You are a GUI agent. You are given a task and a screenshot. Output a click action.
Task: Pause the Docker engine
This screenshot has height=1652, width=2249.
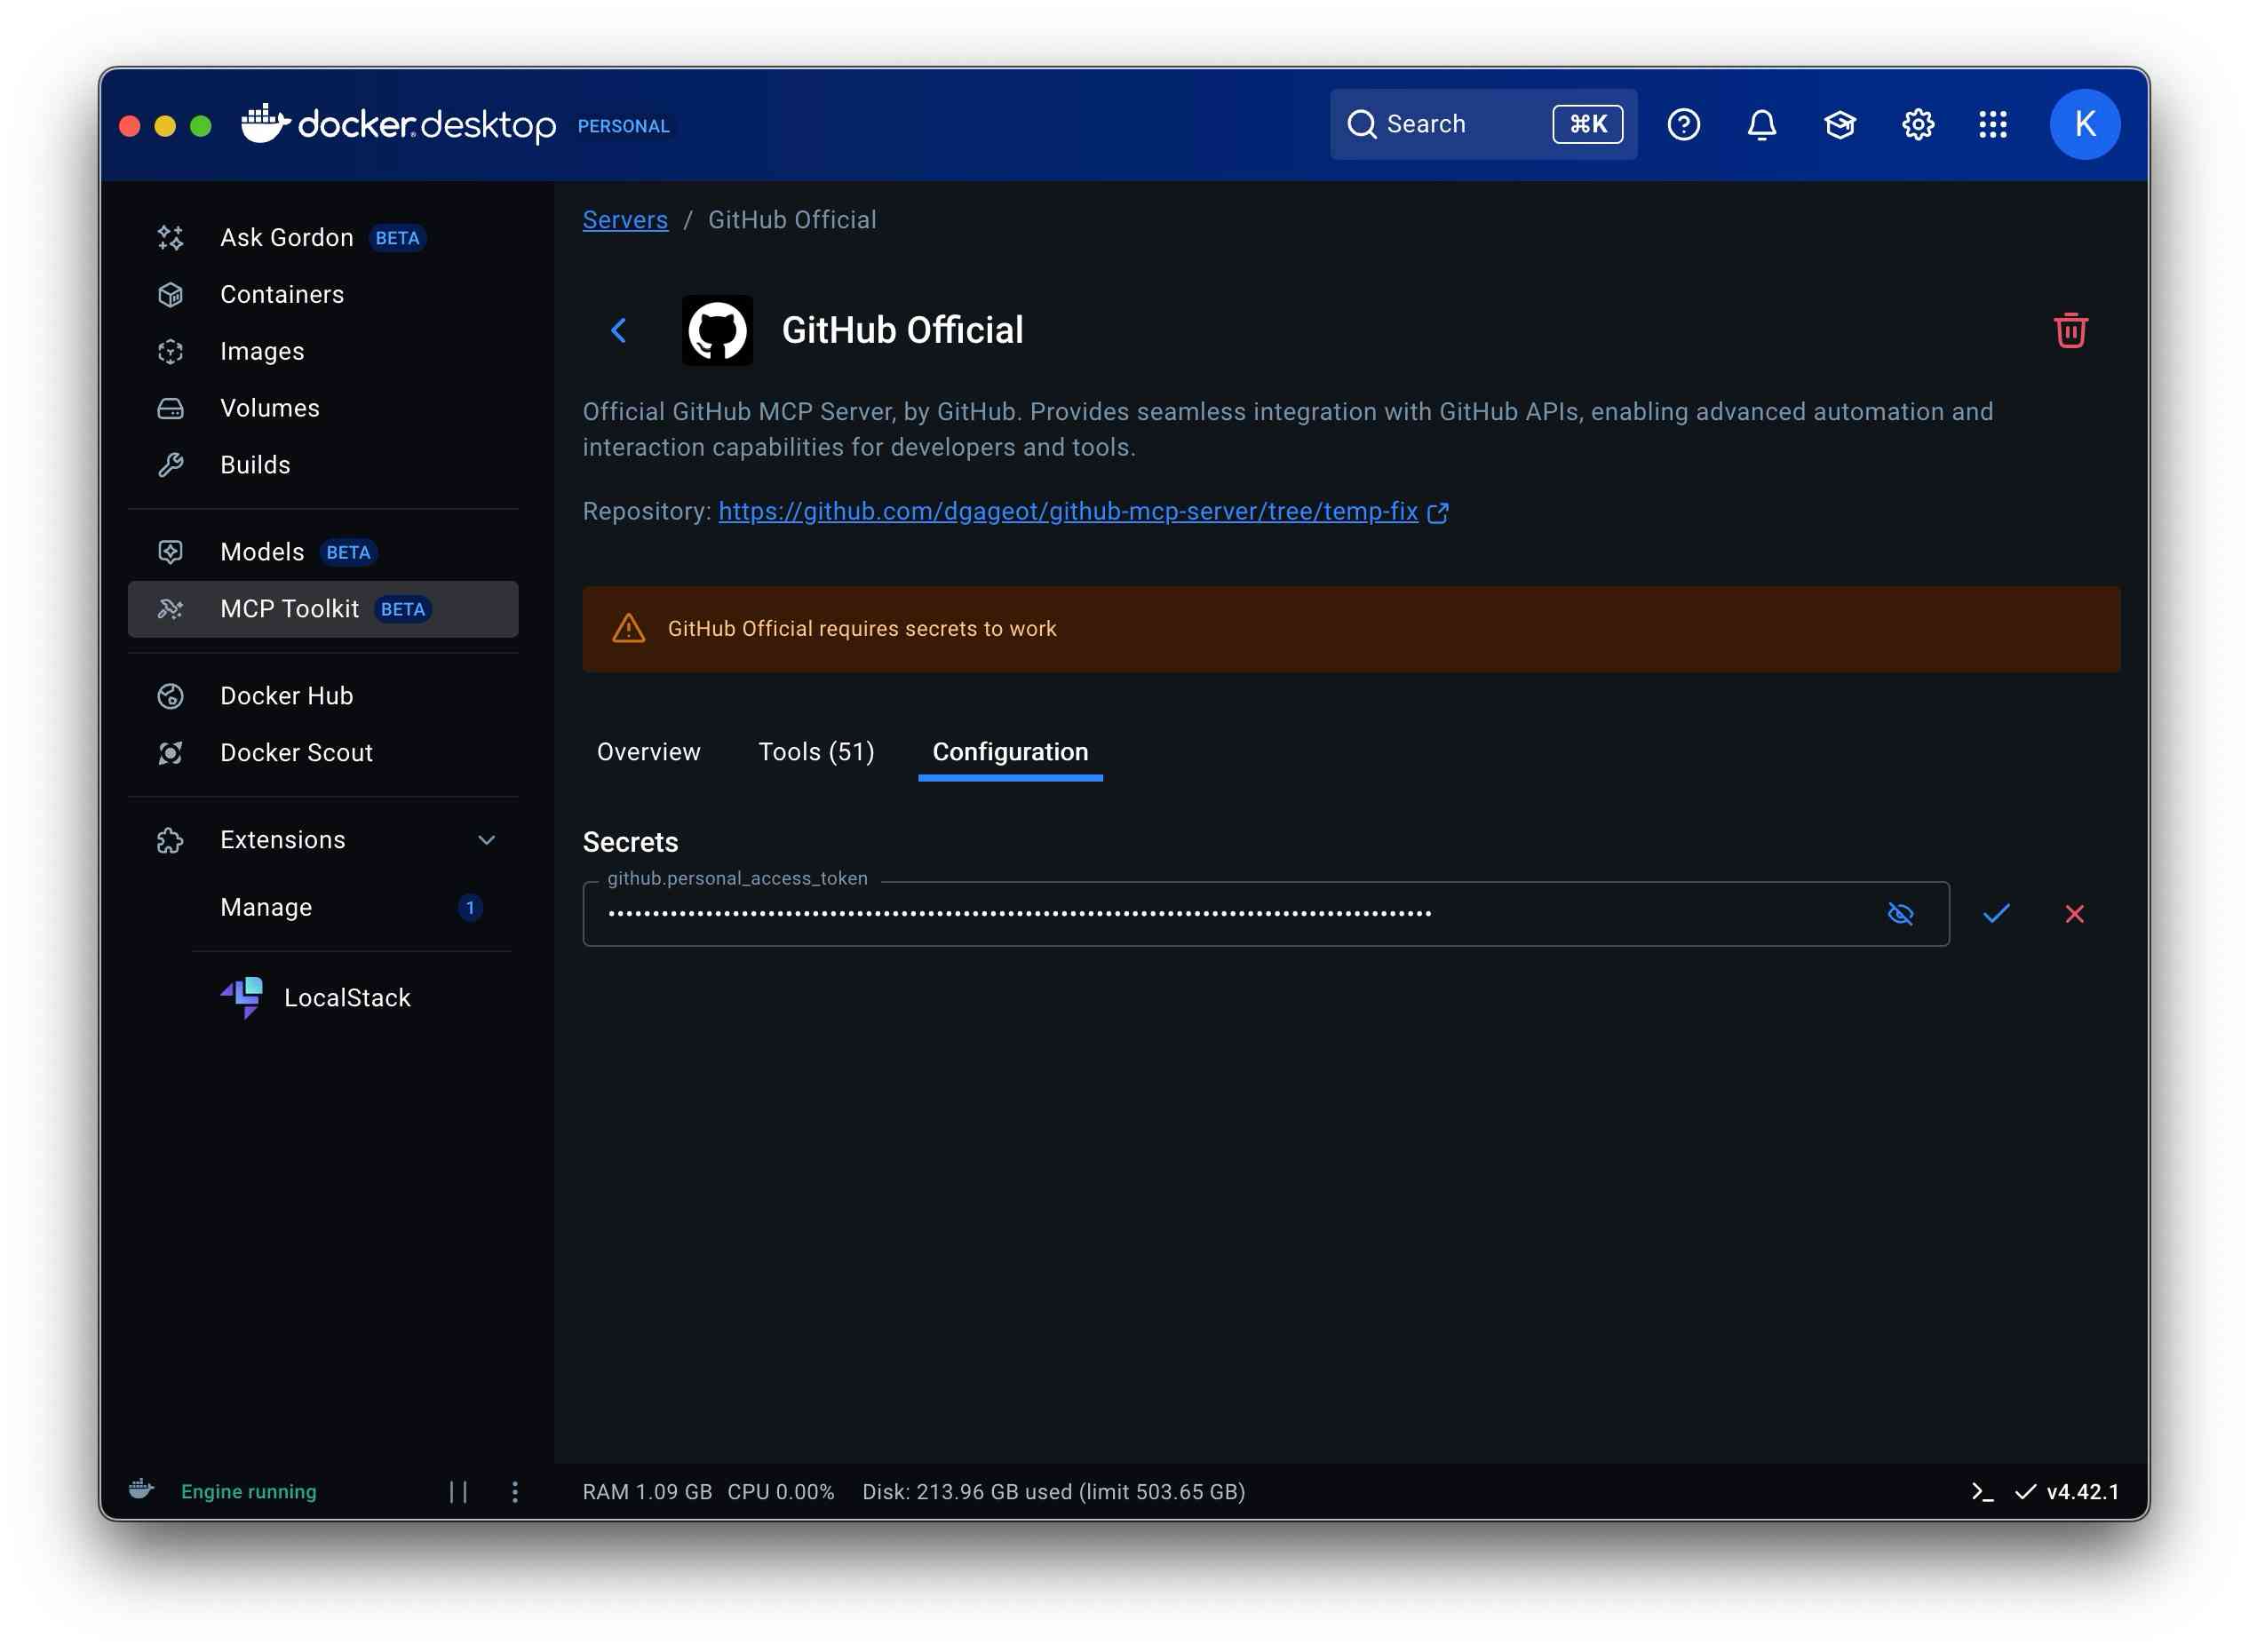458,1491
